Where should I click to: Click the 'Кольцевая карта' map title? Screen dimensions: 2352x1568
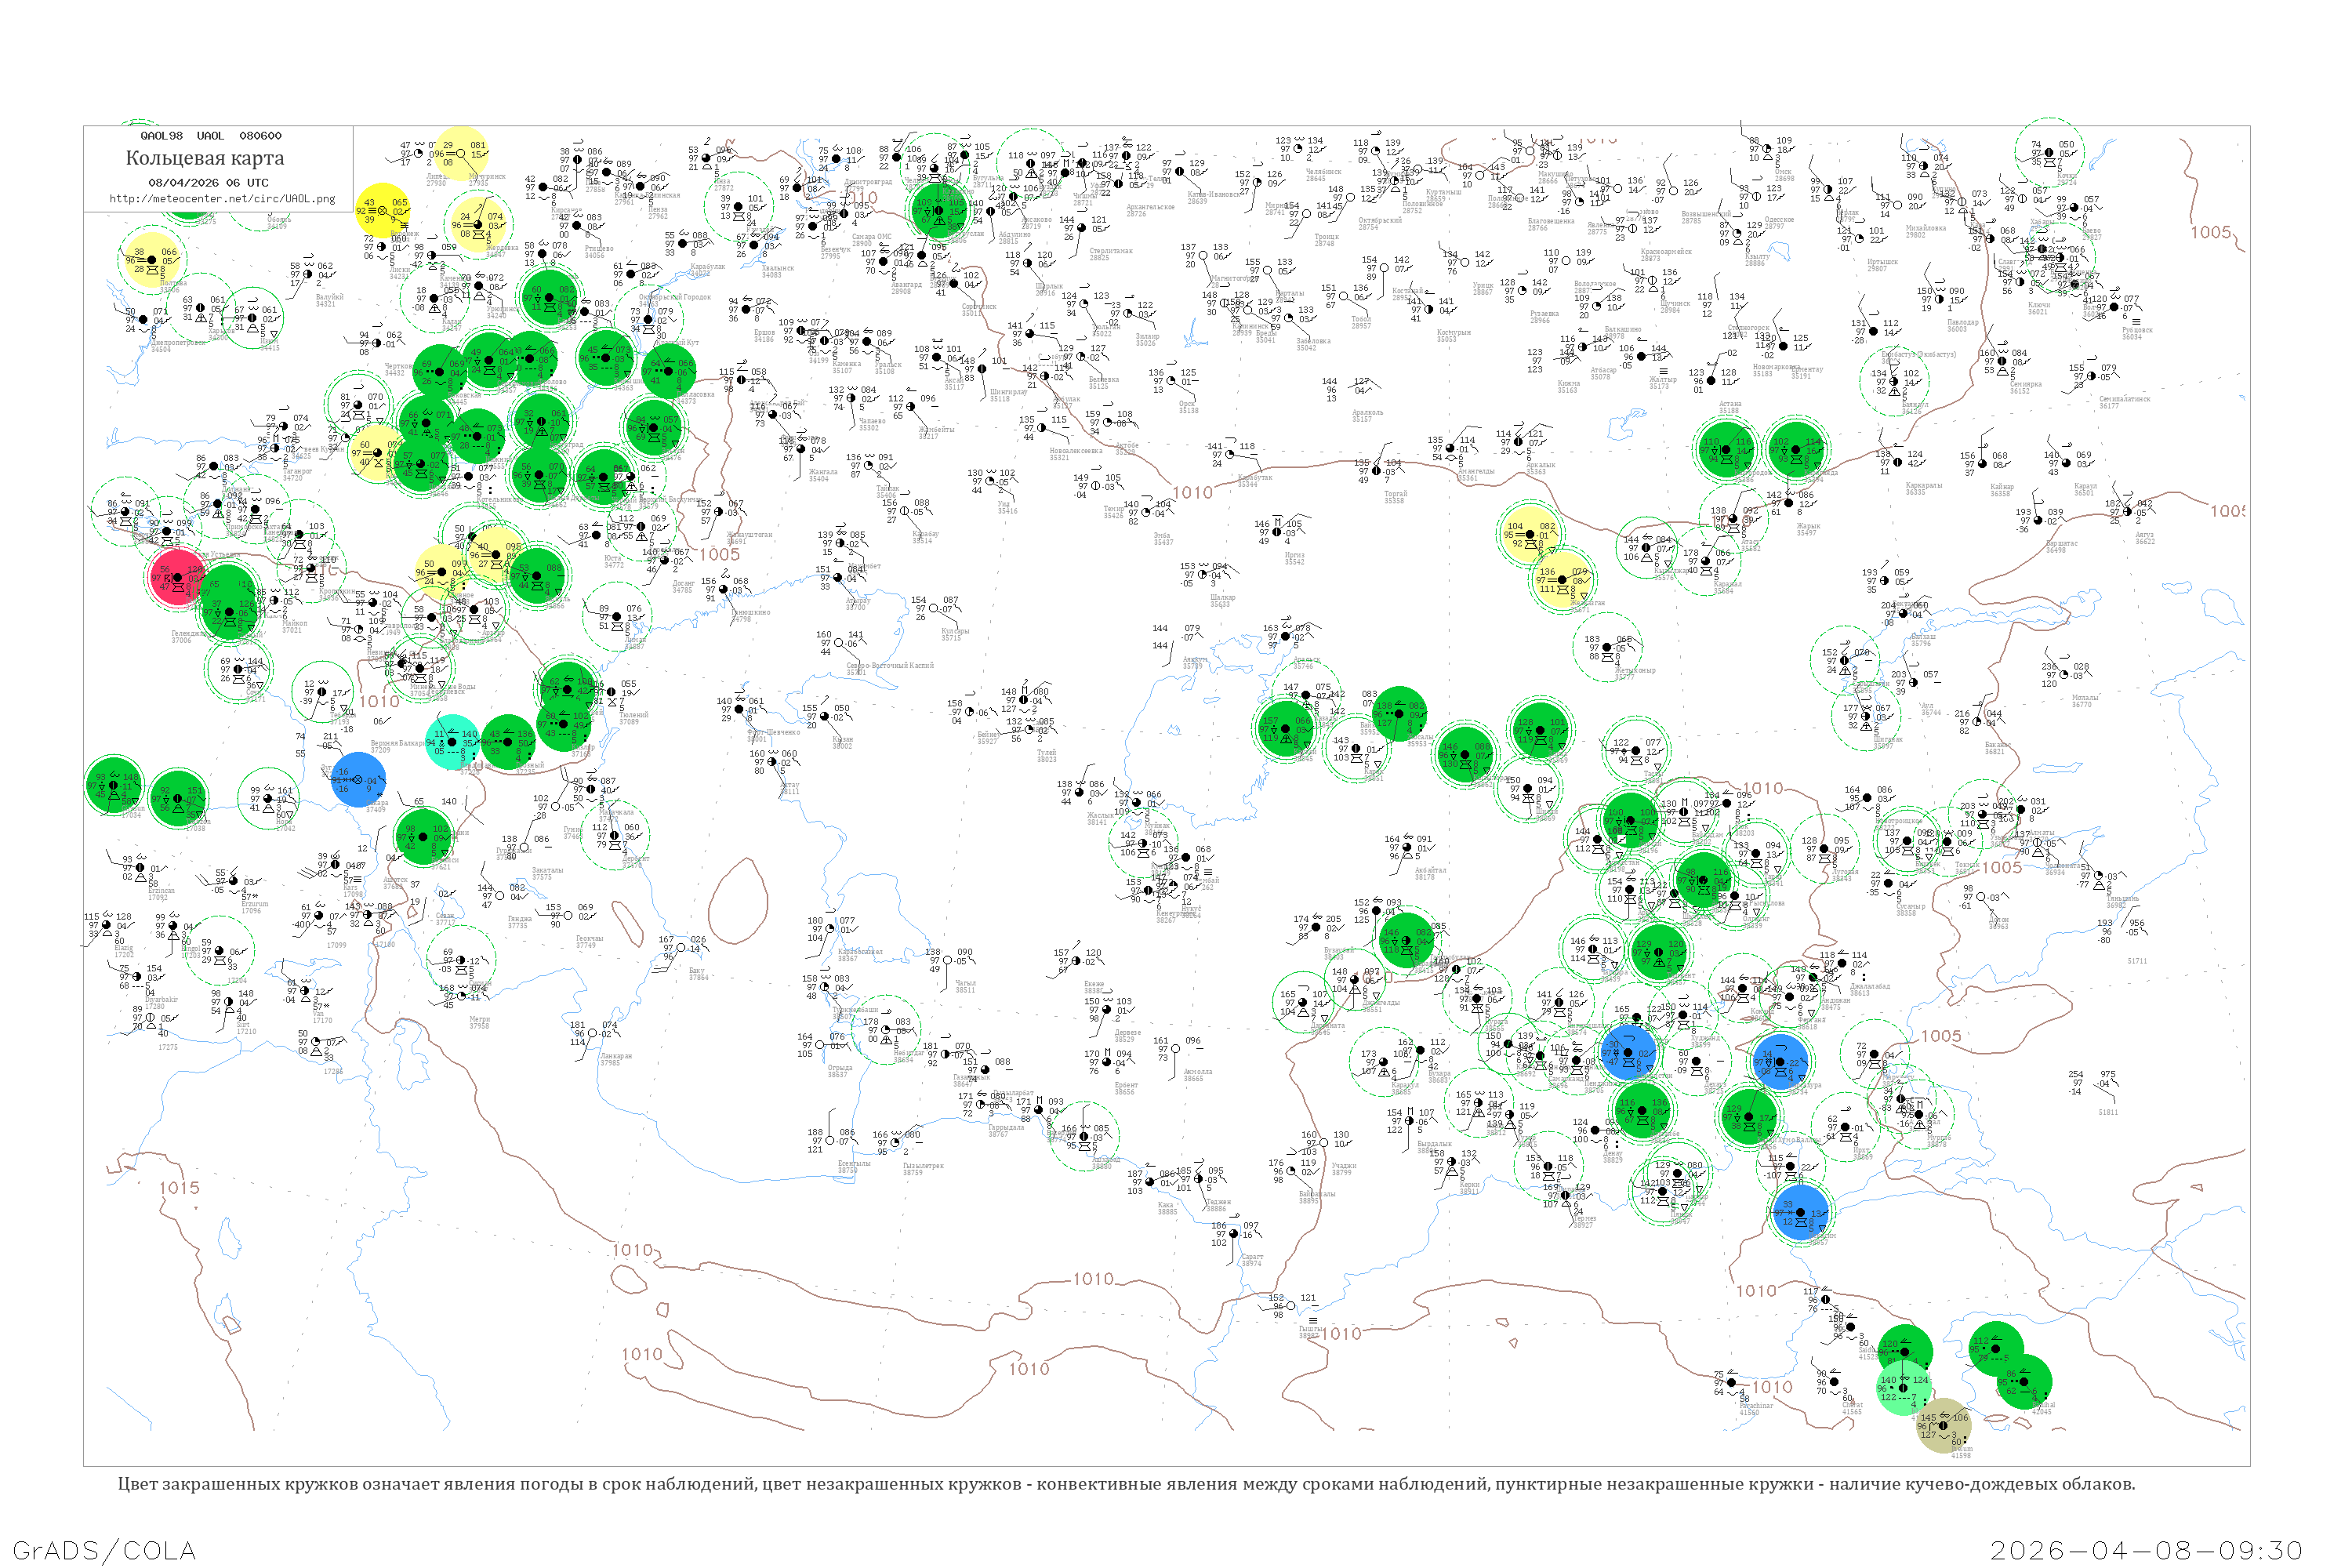[x=204, y=158]
